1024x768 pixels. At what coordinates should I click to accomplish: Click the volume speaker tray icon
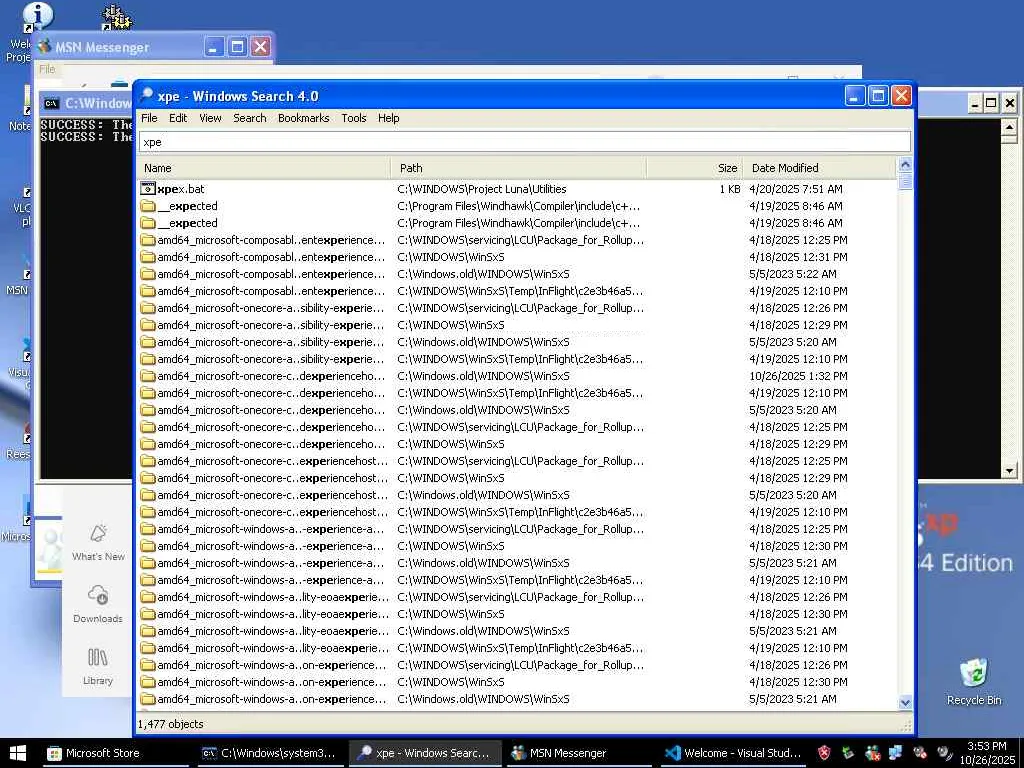(944, 753)
